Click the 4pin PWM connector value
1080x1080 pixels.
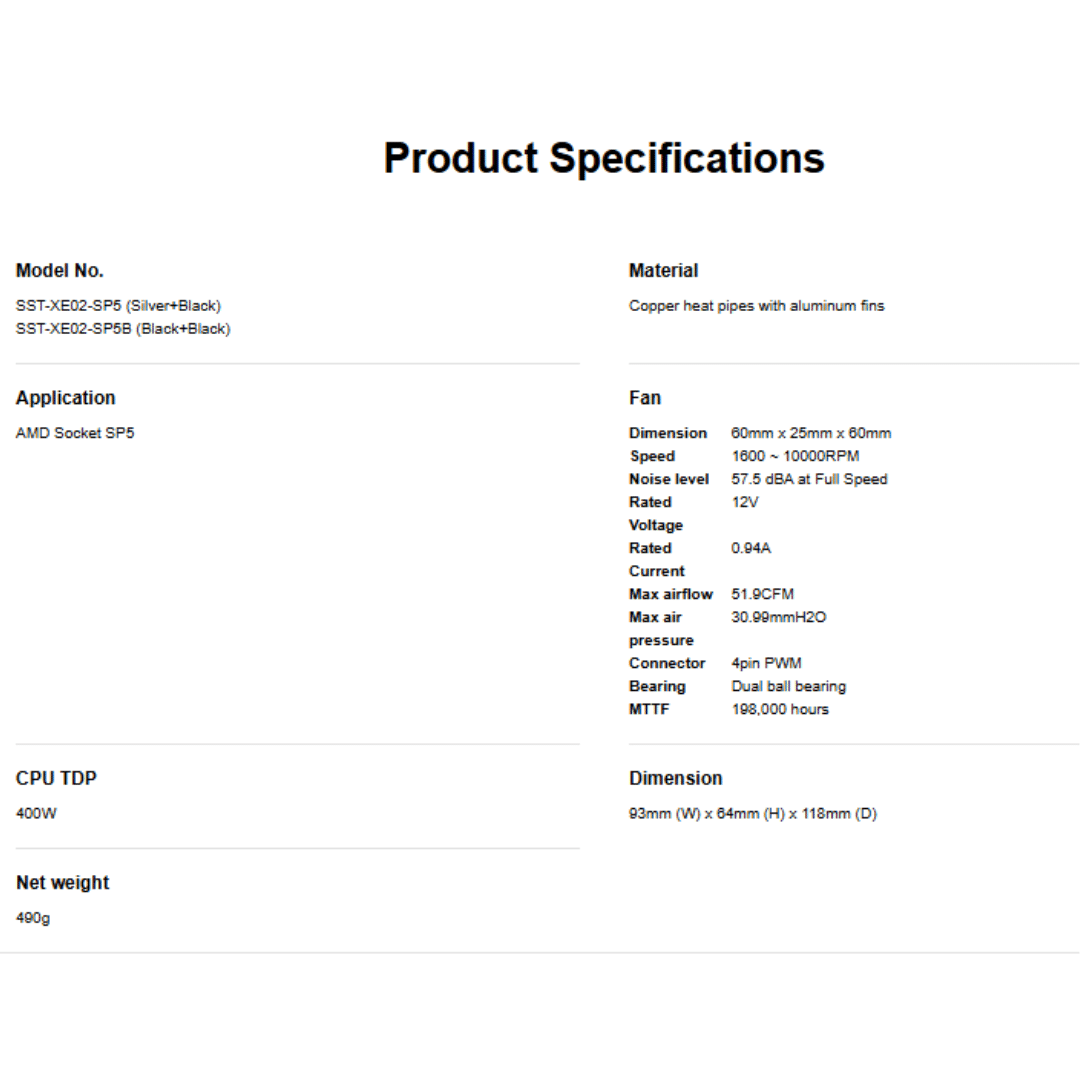click(766, 663)
